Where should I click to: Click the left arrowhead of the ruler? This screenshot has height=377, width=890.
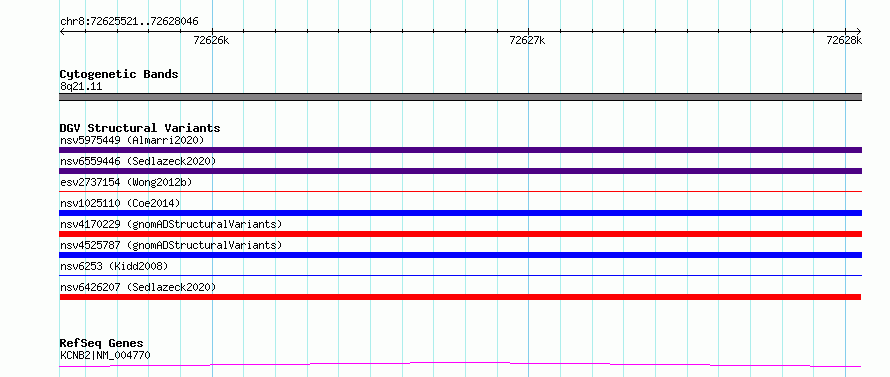[x=62, y=31]
